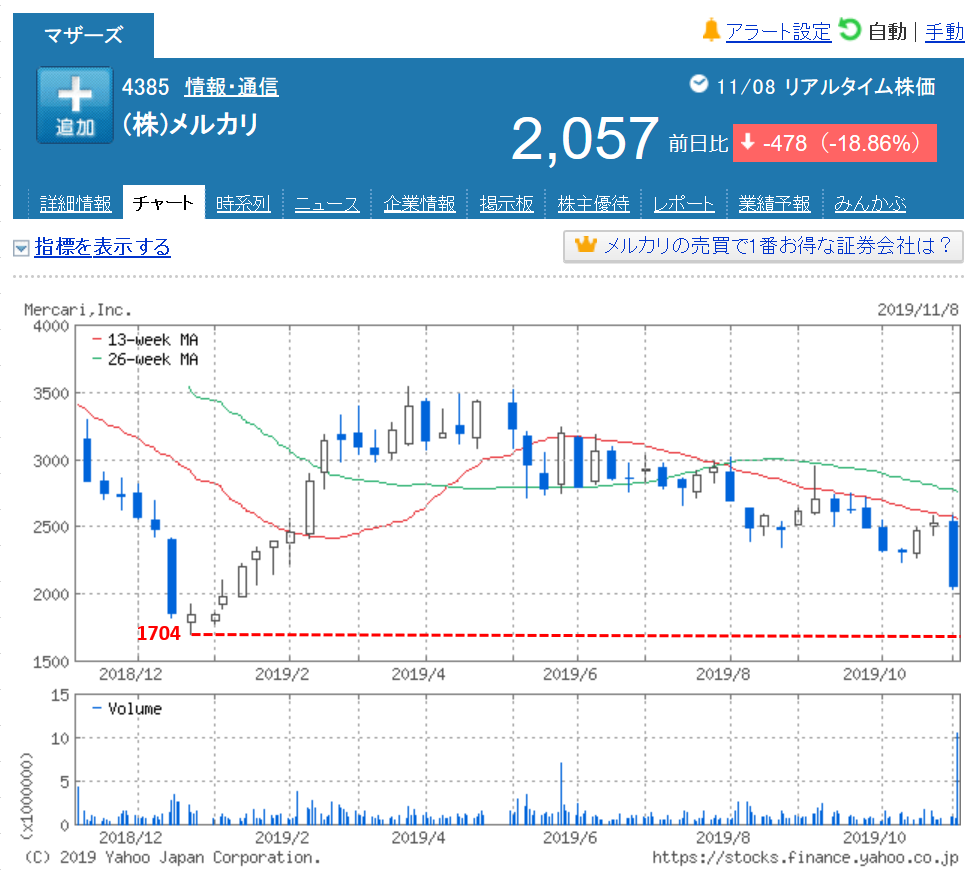Image resolution: width=970 pixels, height=877 pixels.
Task: Click the 2019/6 volume spike bar
Action: pos(561,794)
